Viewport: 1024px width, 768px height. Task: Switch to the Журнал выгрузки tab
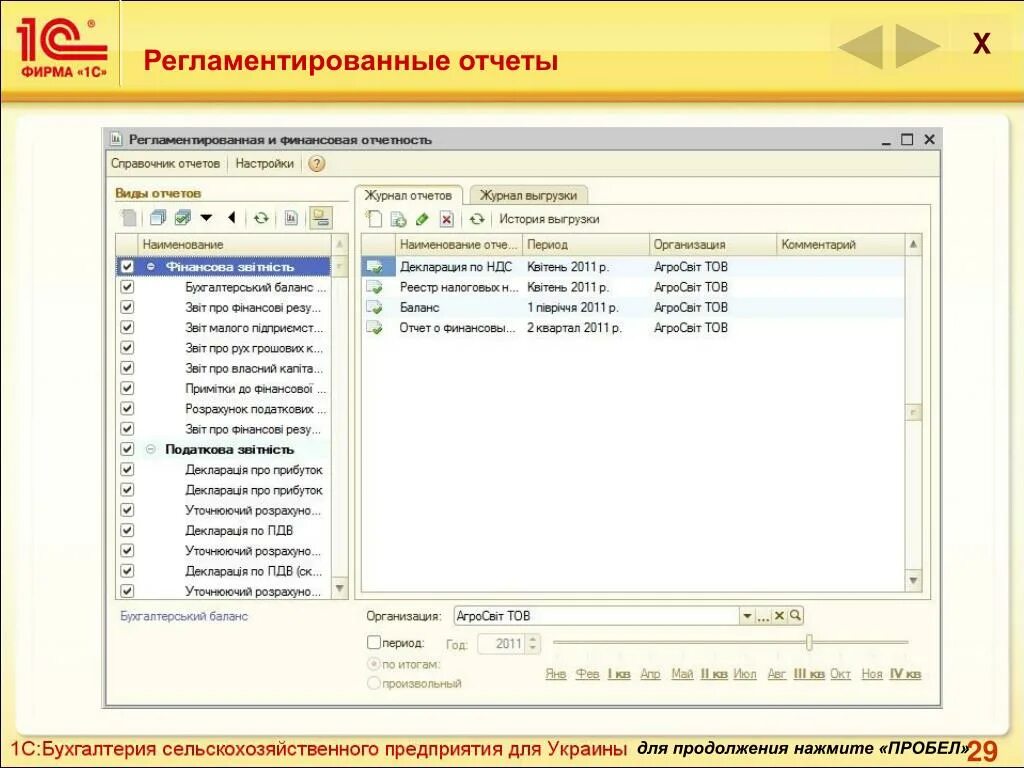click(x=528, y=195)
